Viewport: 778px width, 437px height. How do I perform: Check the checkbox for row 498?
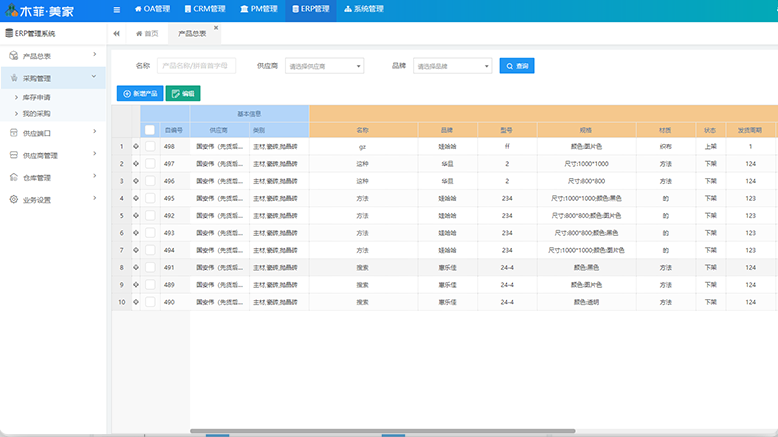coord(150,146)
